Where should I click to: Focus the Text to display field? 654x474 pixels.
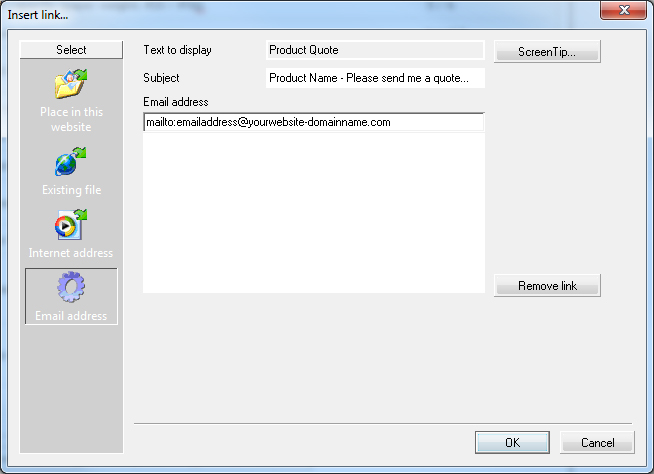375,50
